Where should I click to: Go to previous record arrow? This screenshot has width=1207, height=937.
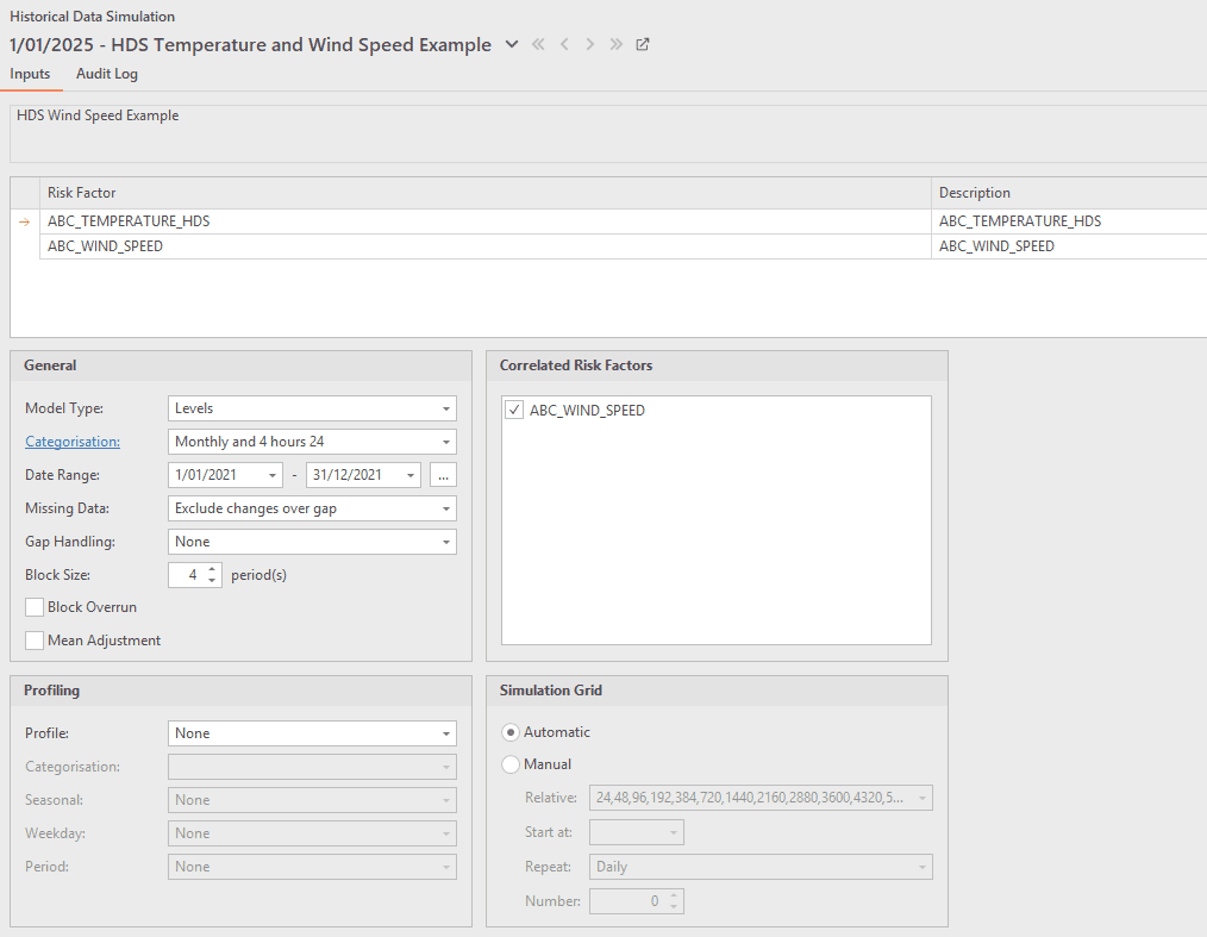coord(564,44)
